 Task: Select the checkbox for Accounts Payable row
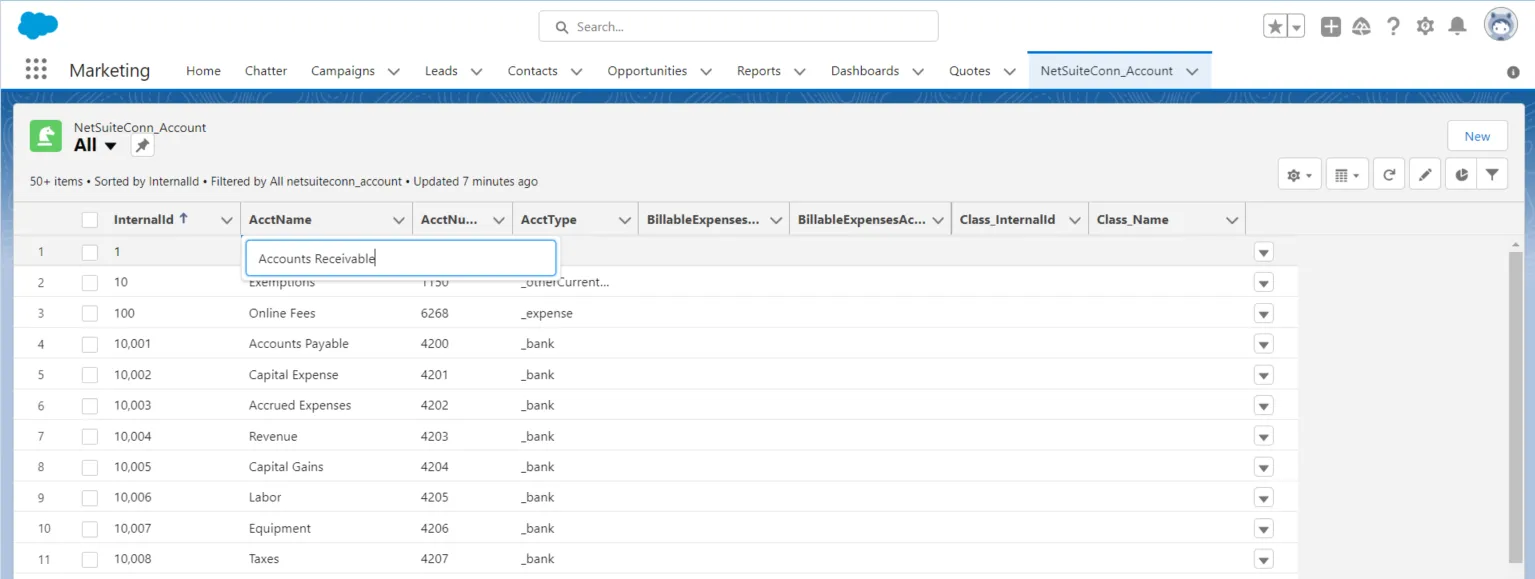click(x=89, y=343)
